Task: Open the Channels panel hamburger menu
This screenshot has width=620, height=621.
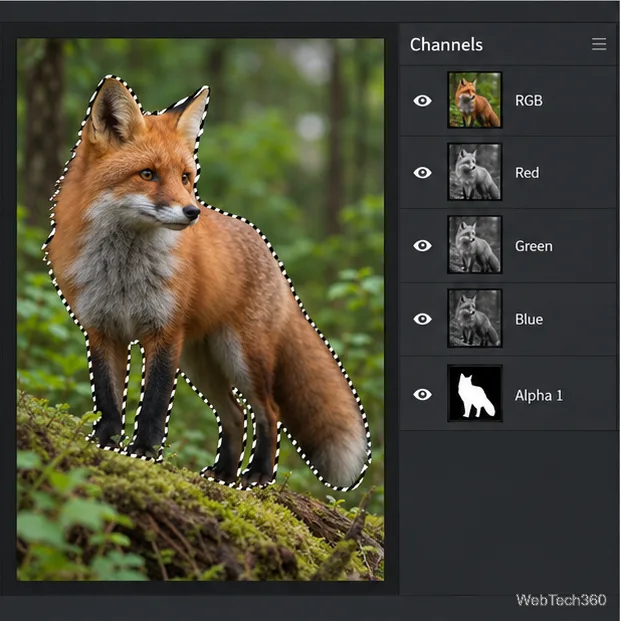Action: click(x=599, y=44)
